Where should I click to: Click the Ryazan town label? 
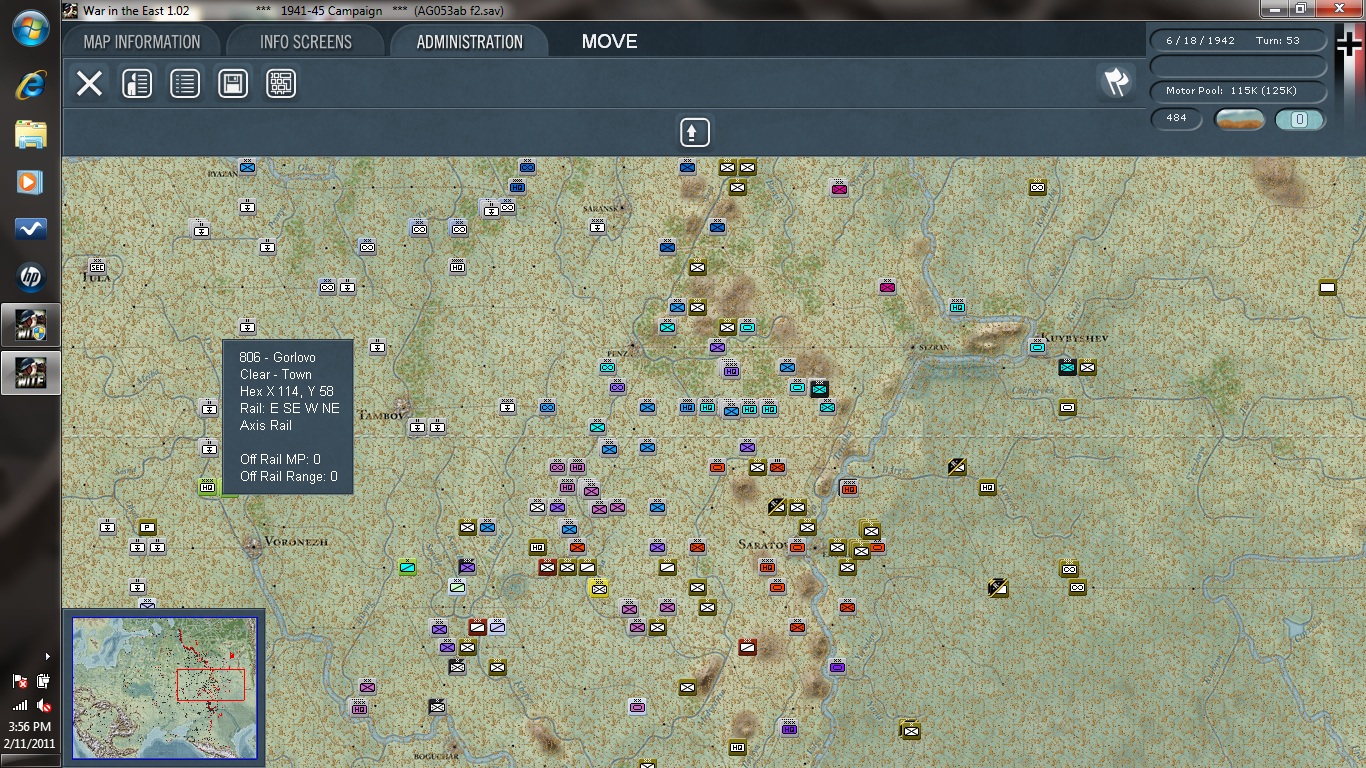(x=222, y=173)
